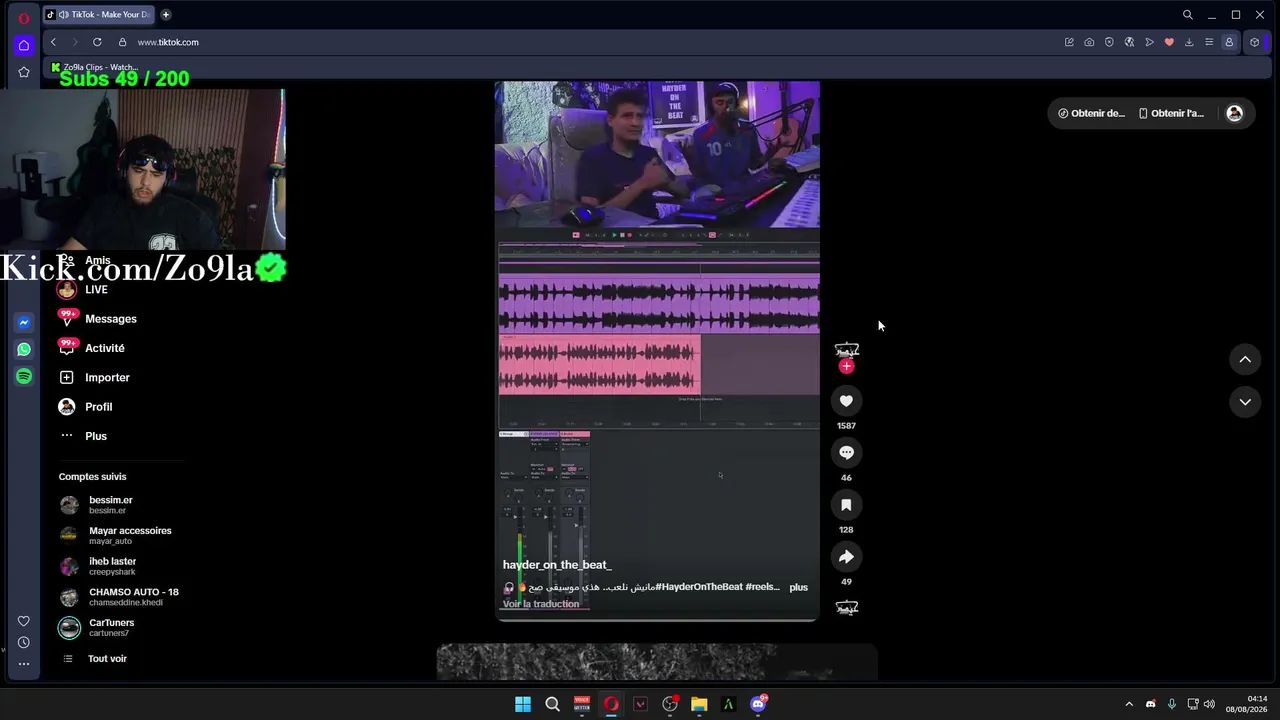Viewport: 1280px width, 720px height.
Task: Select the TikTok browser tab
Action: tap(100, 15)
